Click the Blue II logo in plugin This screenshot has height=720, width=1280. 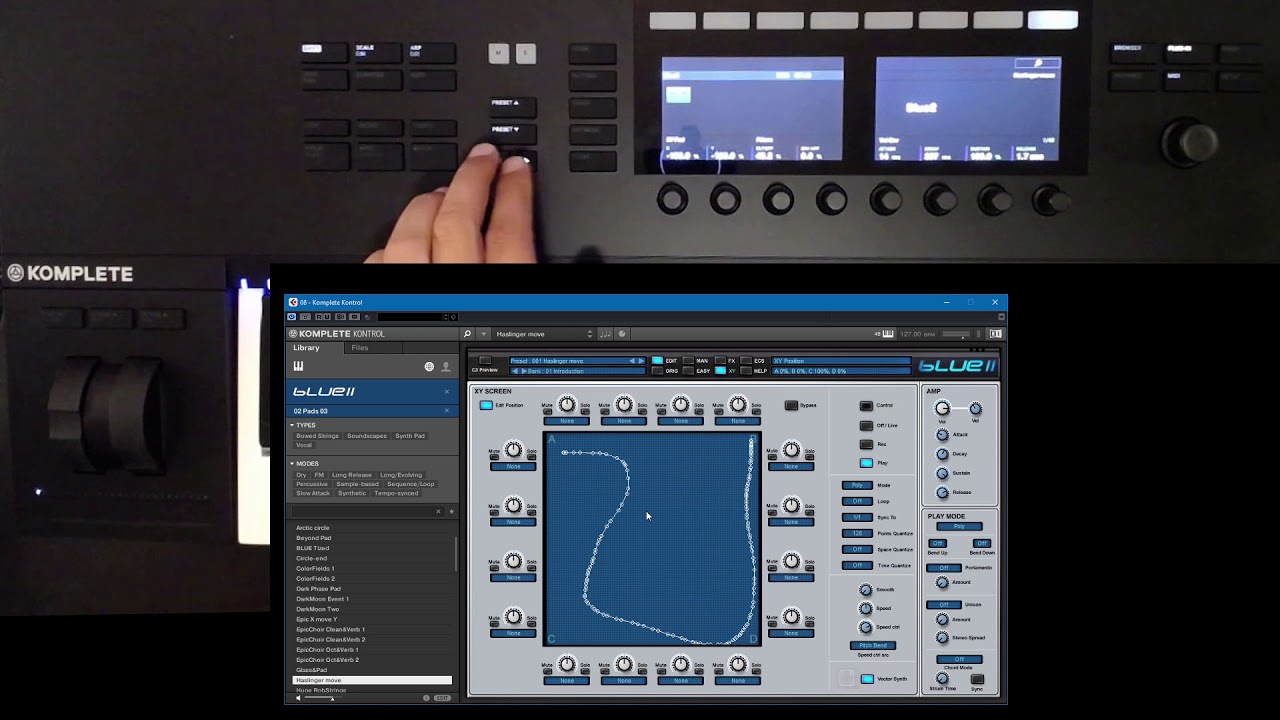957,365
